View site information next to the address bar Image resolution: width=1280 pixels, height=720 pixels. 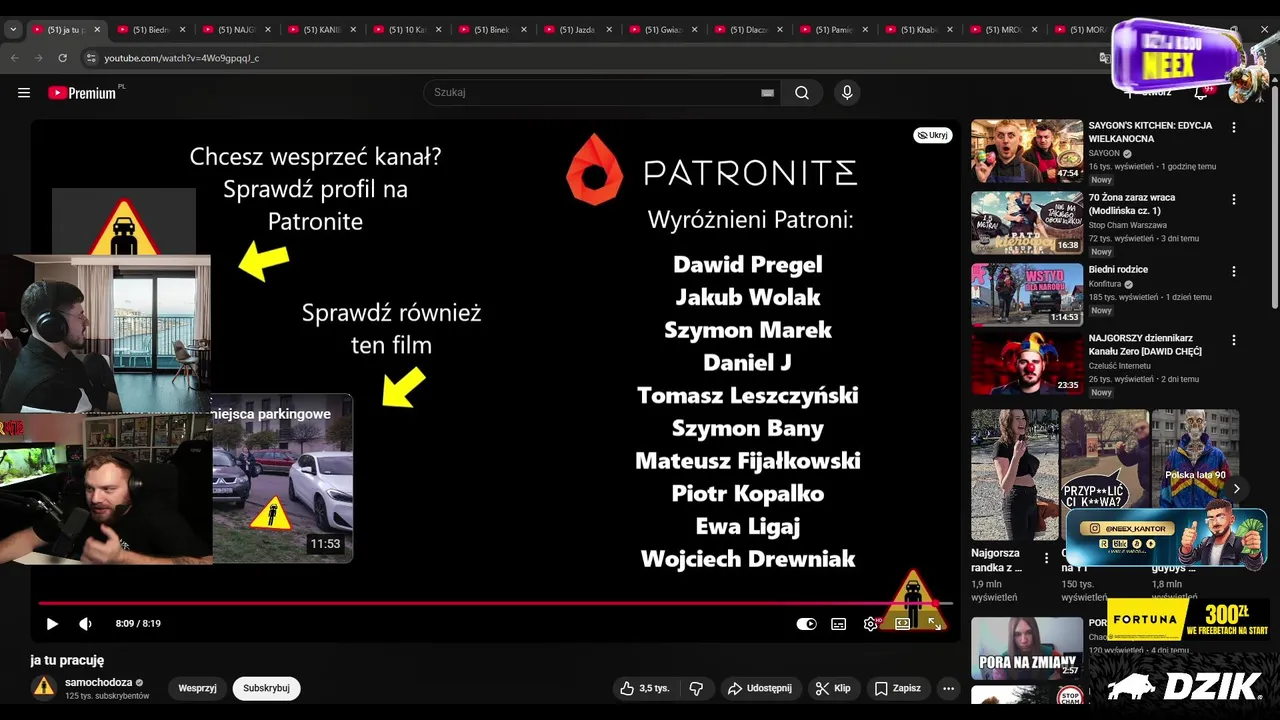(x=92, y=58)
